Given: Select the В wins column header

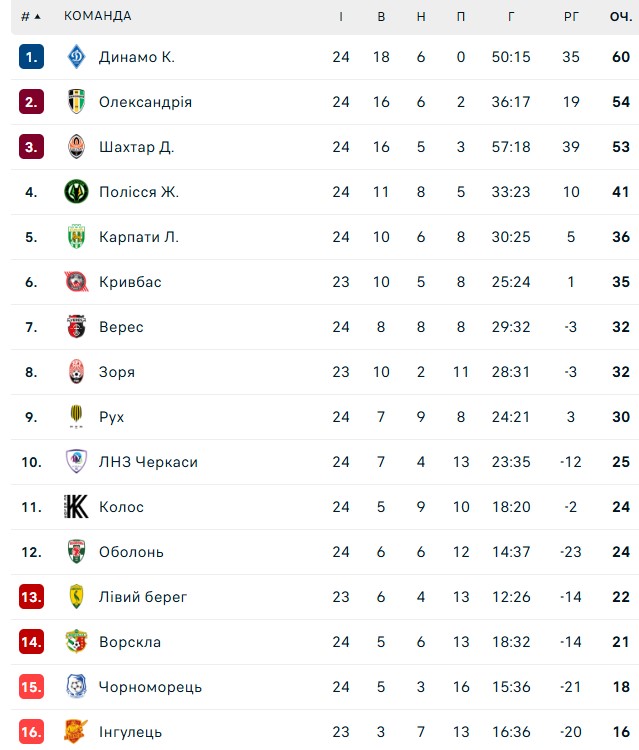Looking at the screenshot, I should (x=381, y=17).
